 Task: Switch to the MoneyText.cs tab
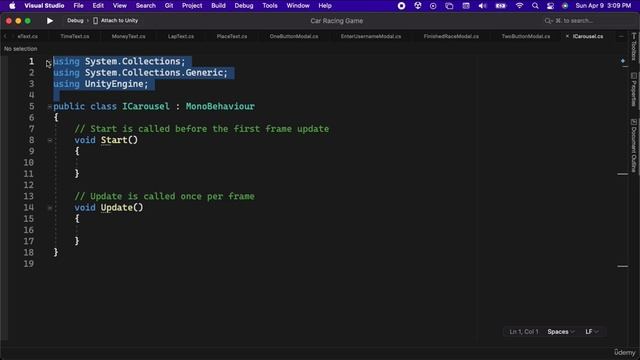click(x=129, y=36)
